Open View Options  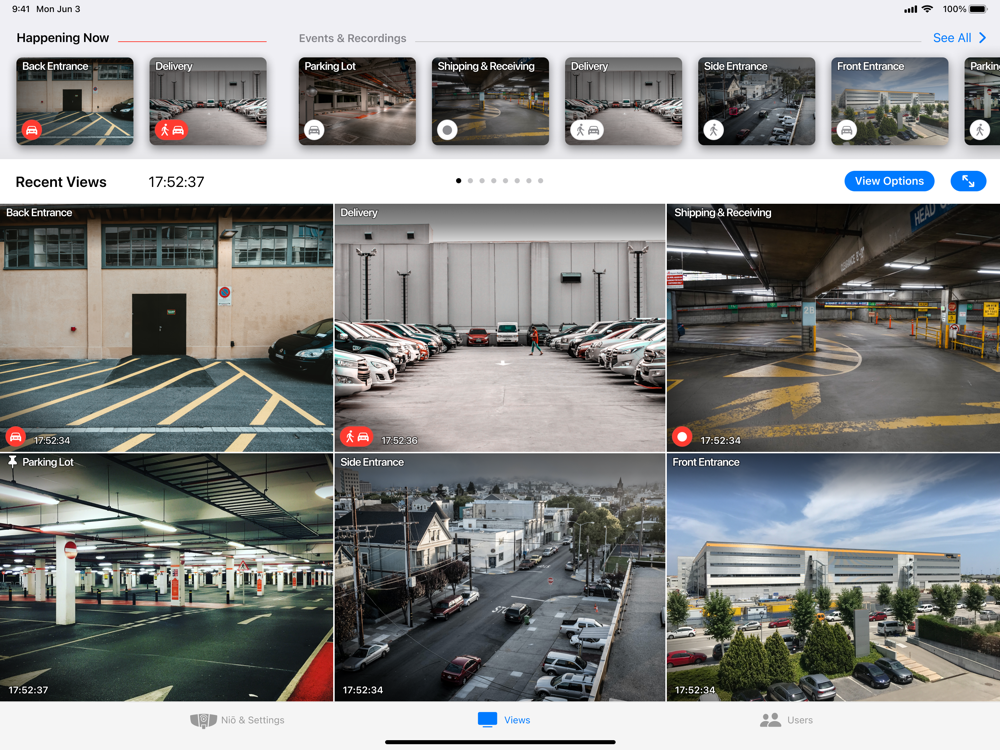tap(889, 181)
